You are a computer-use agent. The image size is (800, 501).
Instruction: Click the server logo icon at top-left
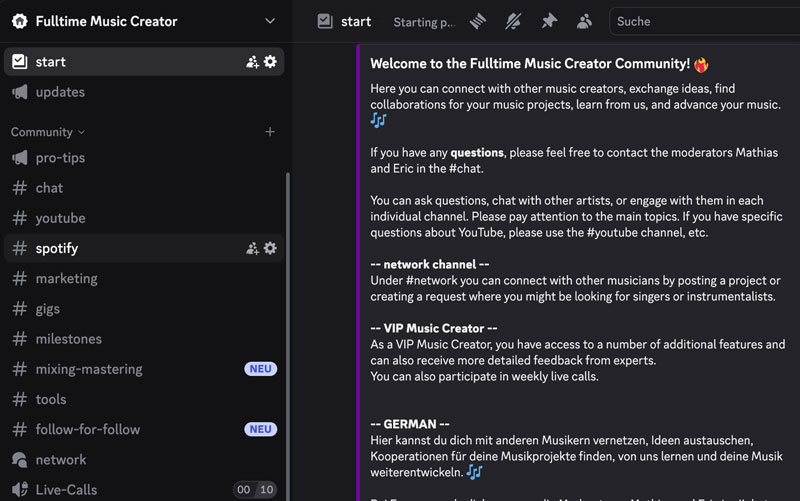tap(19, 21)
